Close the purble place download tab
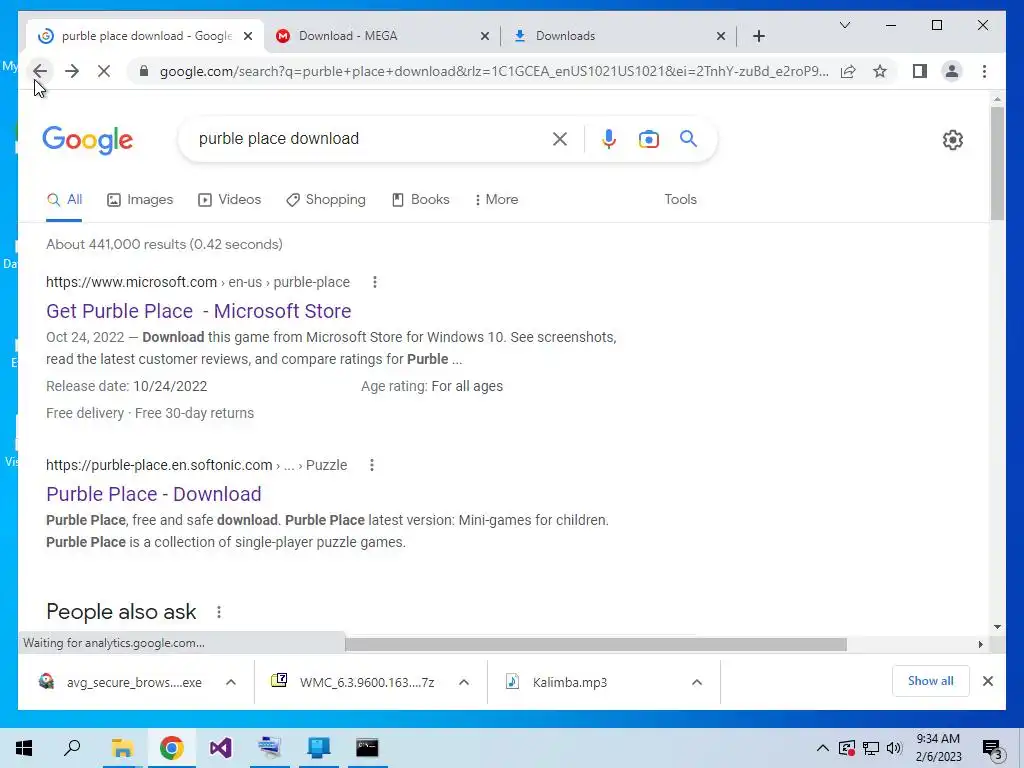The image size is (1024, 768). click(x=248, y=36)
